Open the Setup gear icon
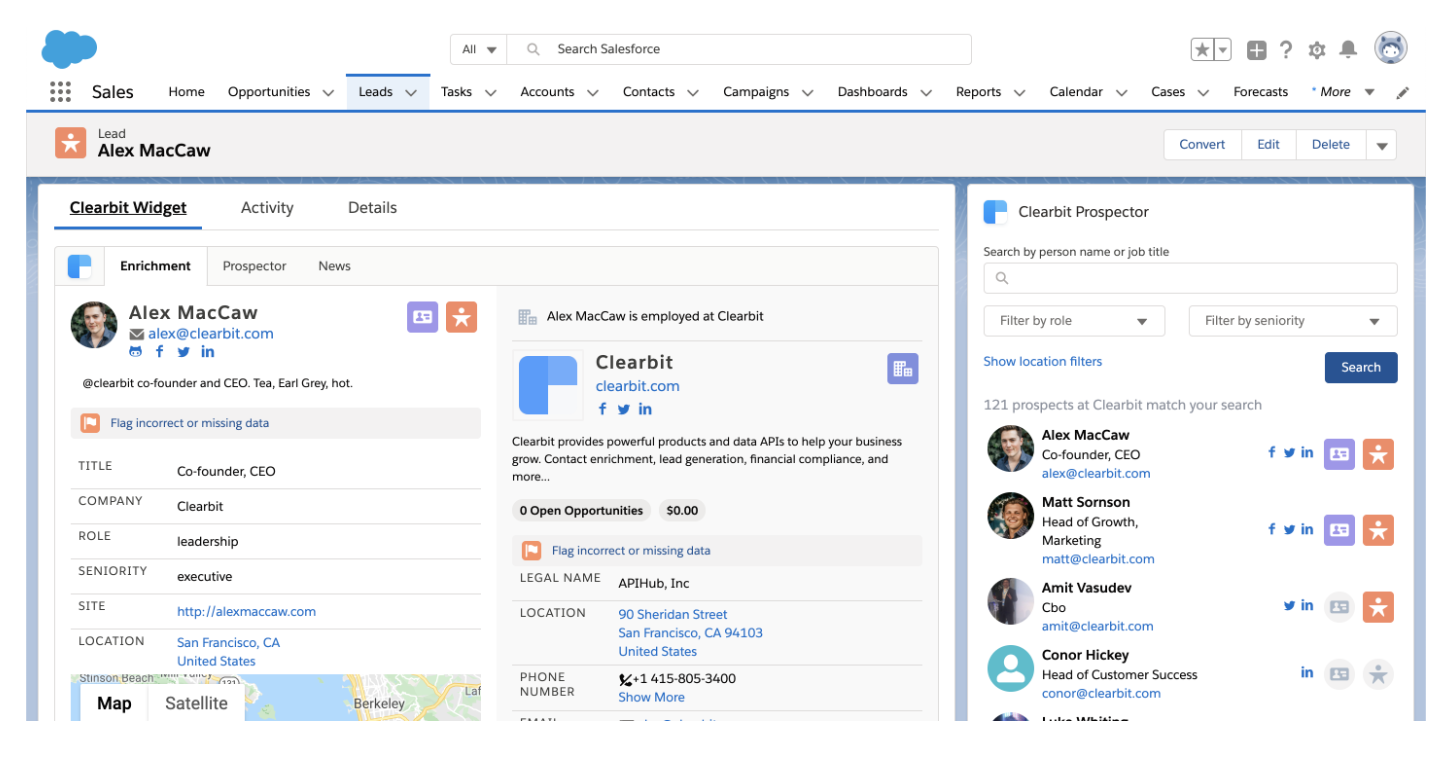This screenshot has width=1434, height=758. point(1317,49)
